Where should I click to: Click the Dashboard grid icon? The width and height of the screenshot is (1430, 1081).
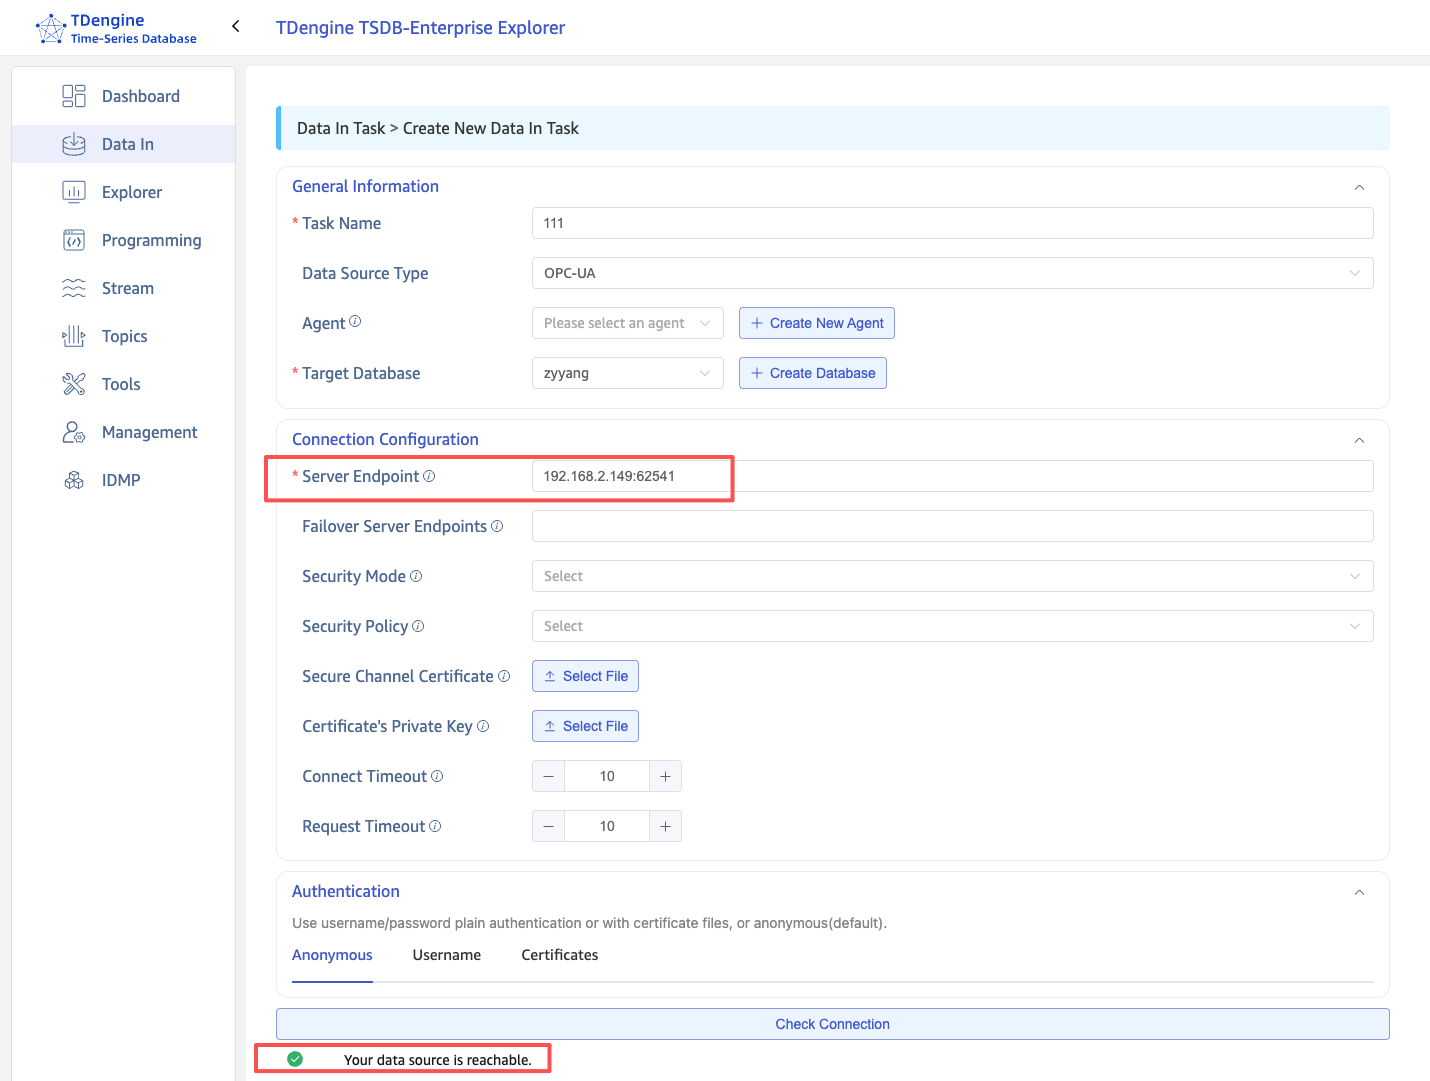click(x=74, y=96)
